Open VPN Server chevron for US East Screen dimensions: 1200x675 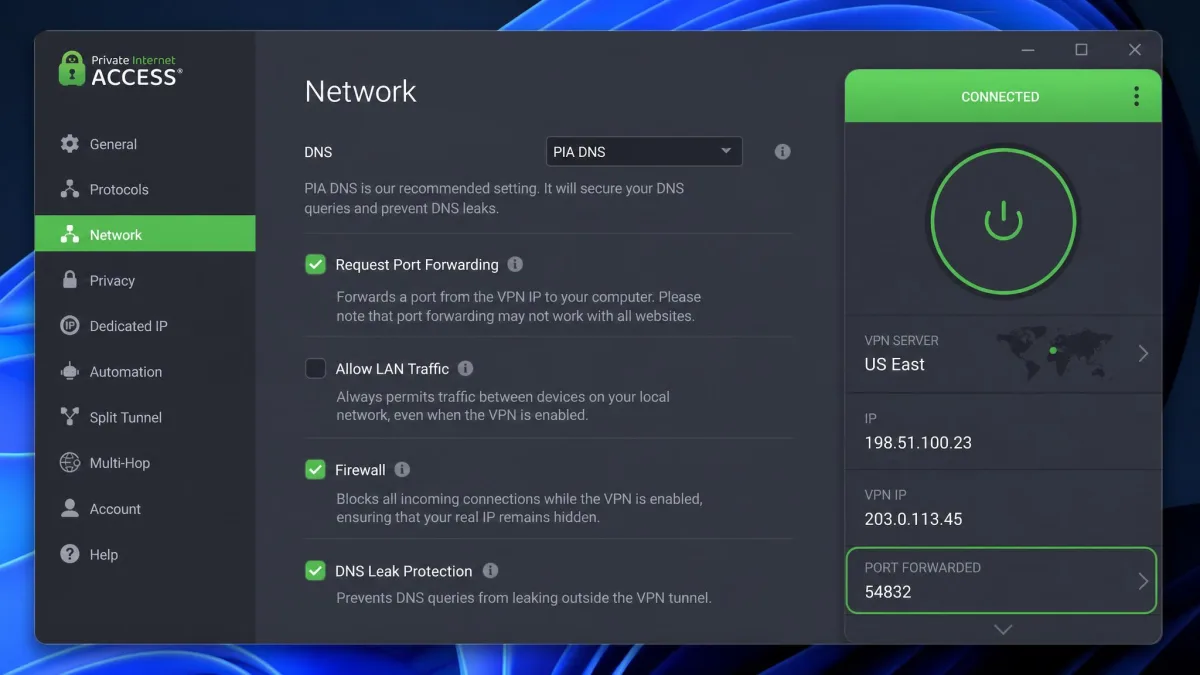click(1143, 353)
